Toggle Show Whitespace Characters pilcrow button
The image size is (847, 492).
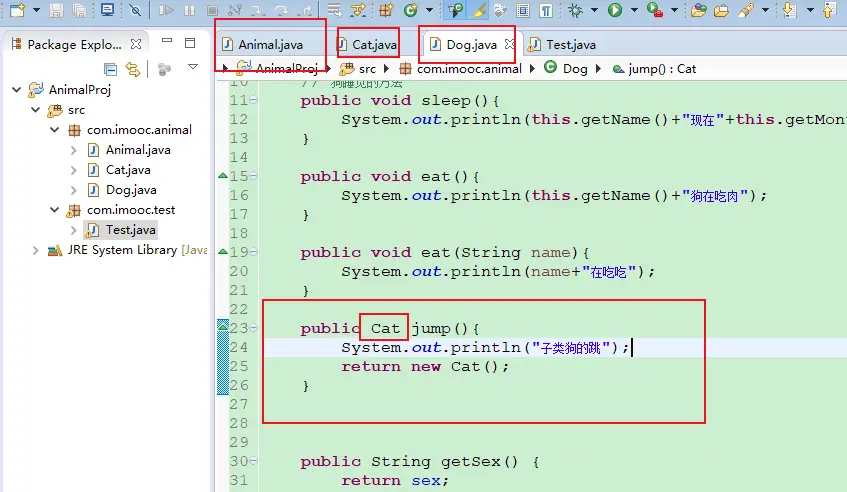tap(545, 11)
